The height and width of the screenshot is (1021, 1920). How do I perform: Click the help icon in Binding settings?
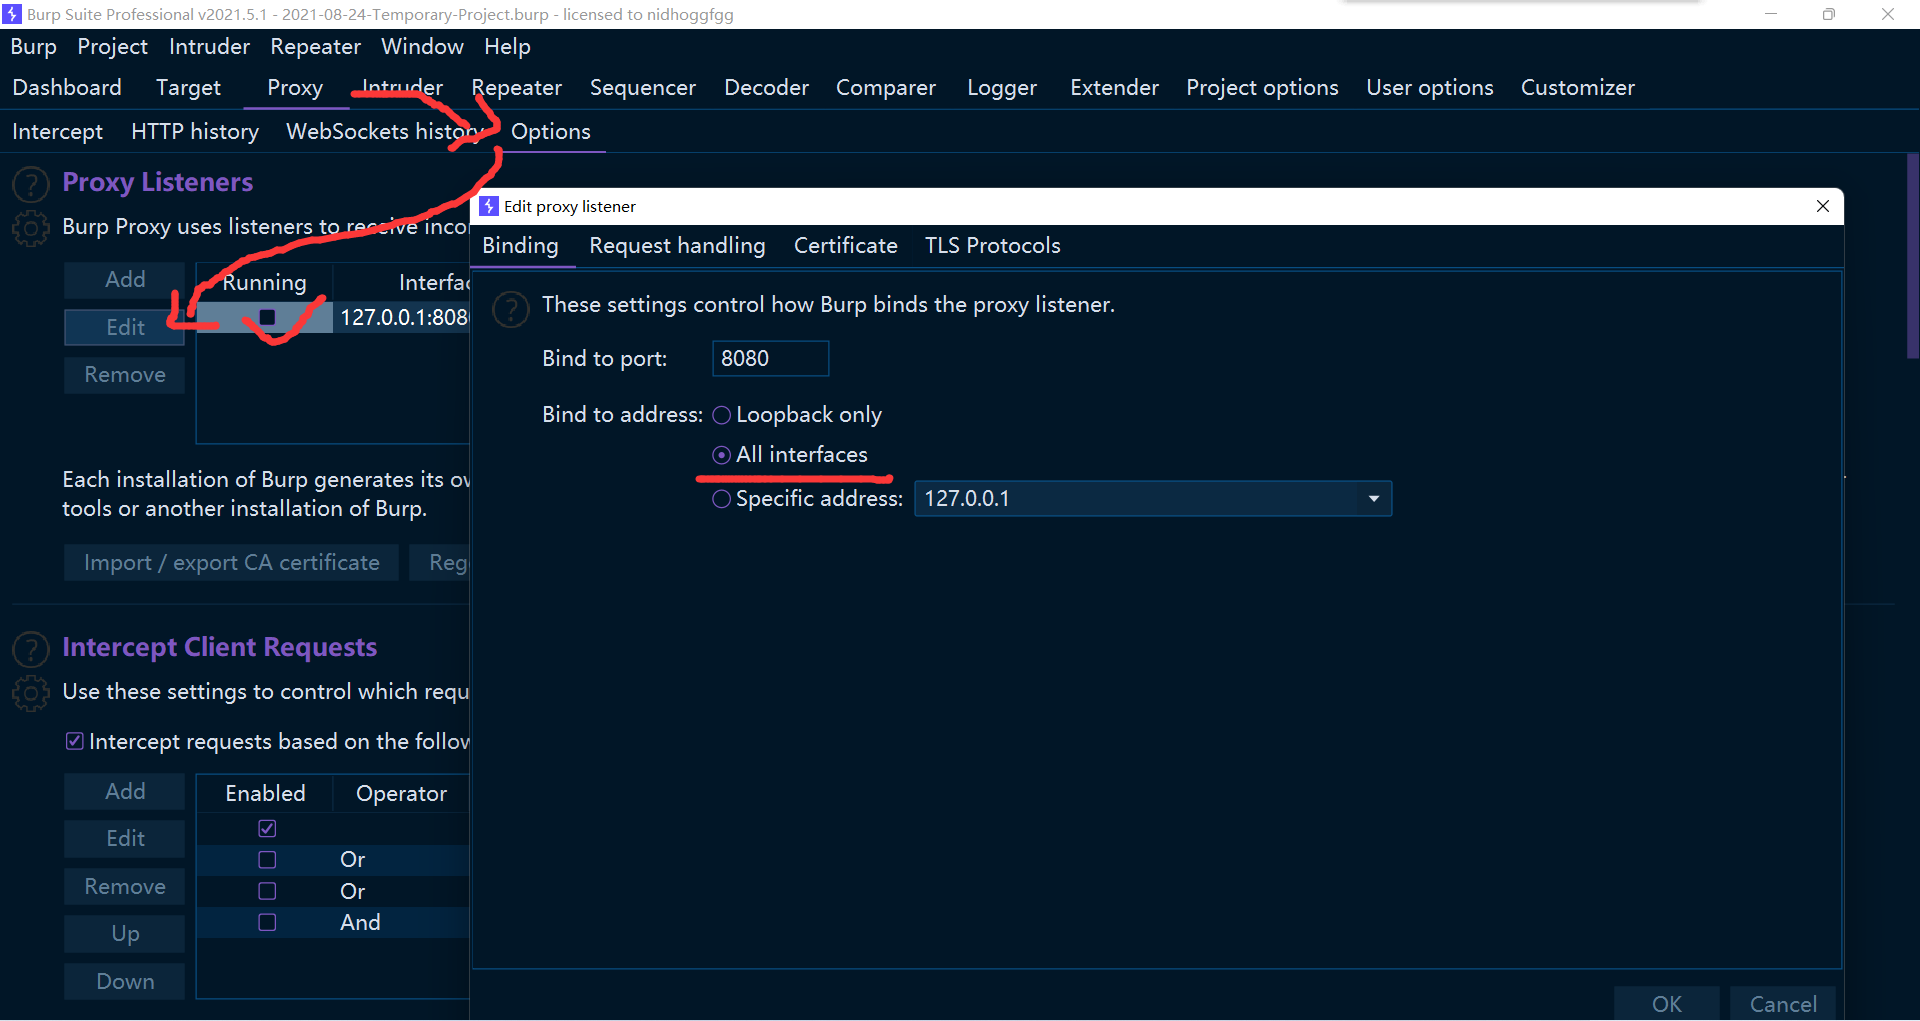pyautogui.click(x=511, y=309)
